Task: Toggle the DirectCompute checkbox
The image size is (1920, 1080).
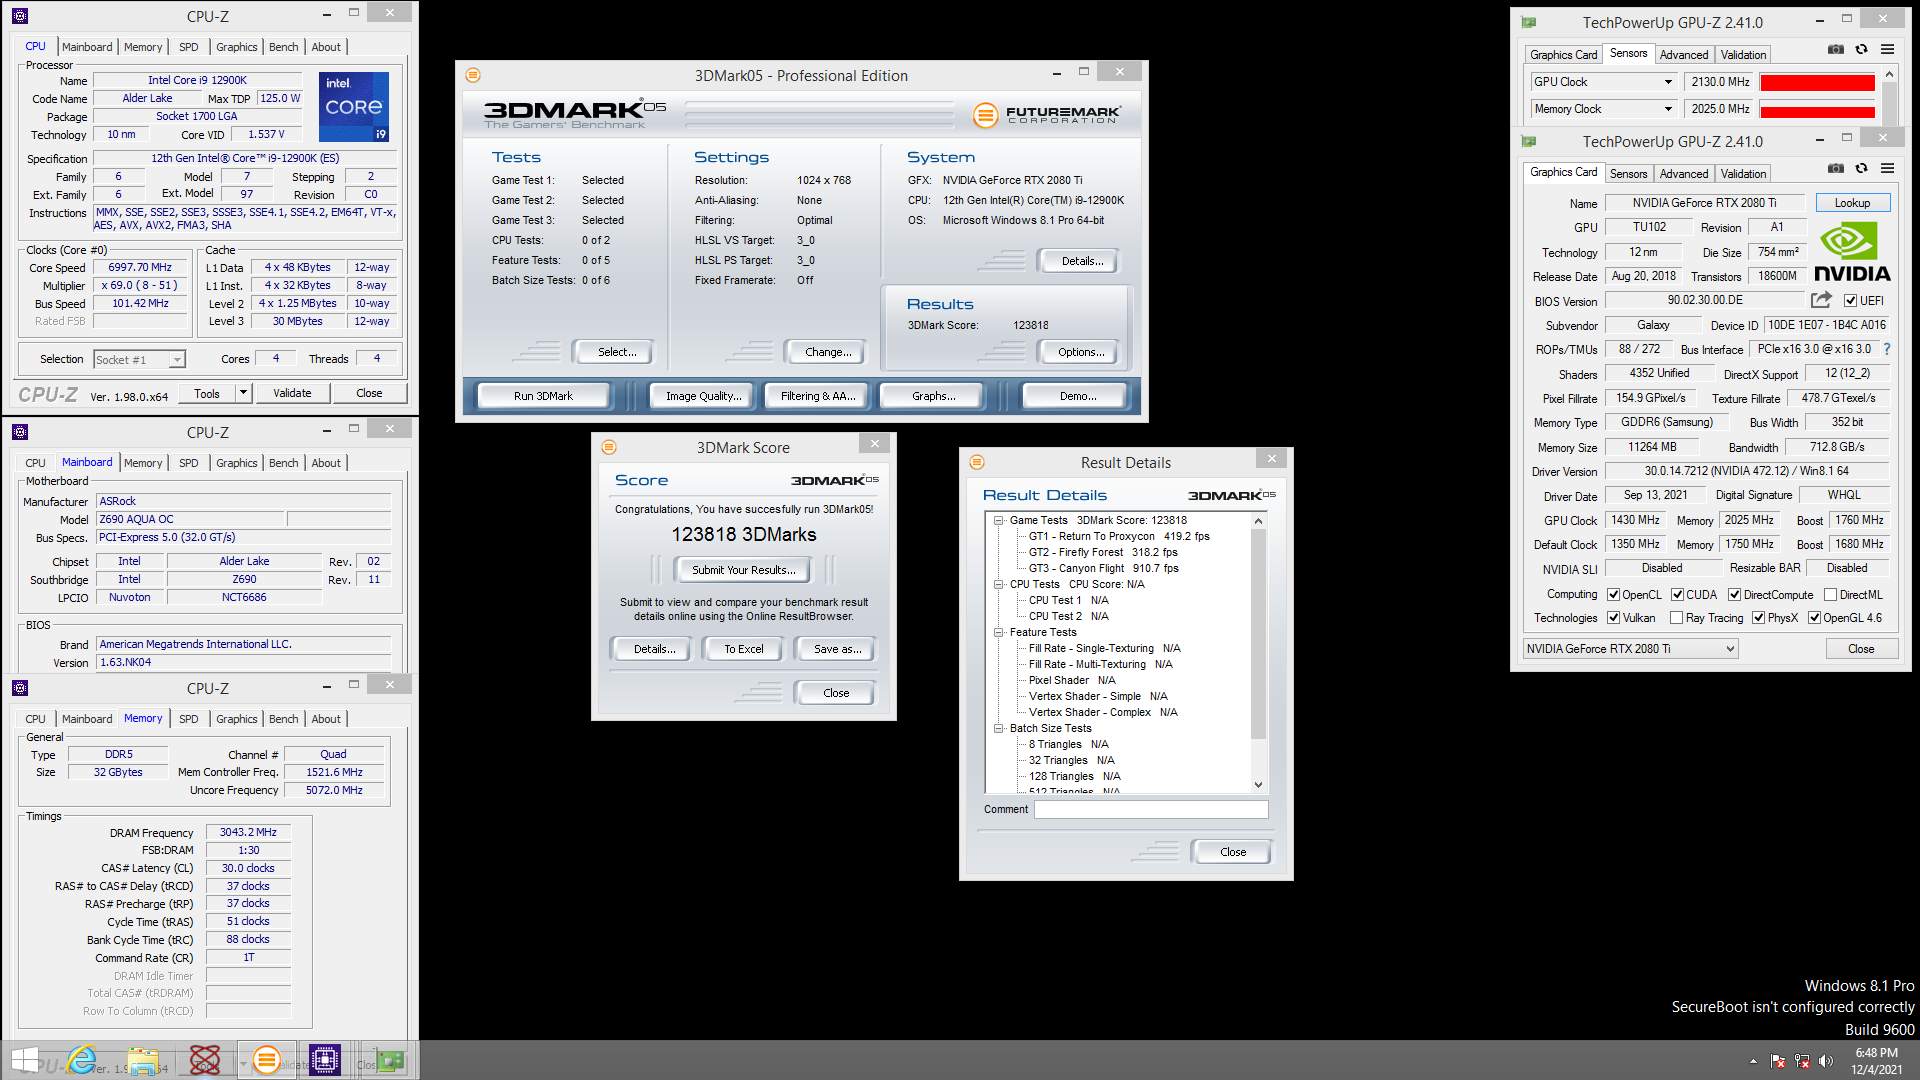Action: click(x=1735, y=595)
